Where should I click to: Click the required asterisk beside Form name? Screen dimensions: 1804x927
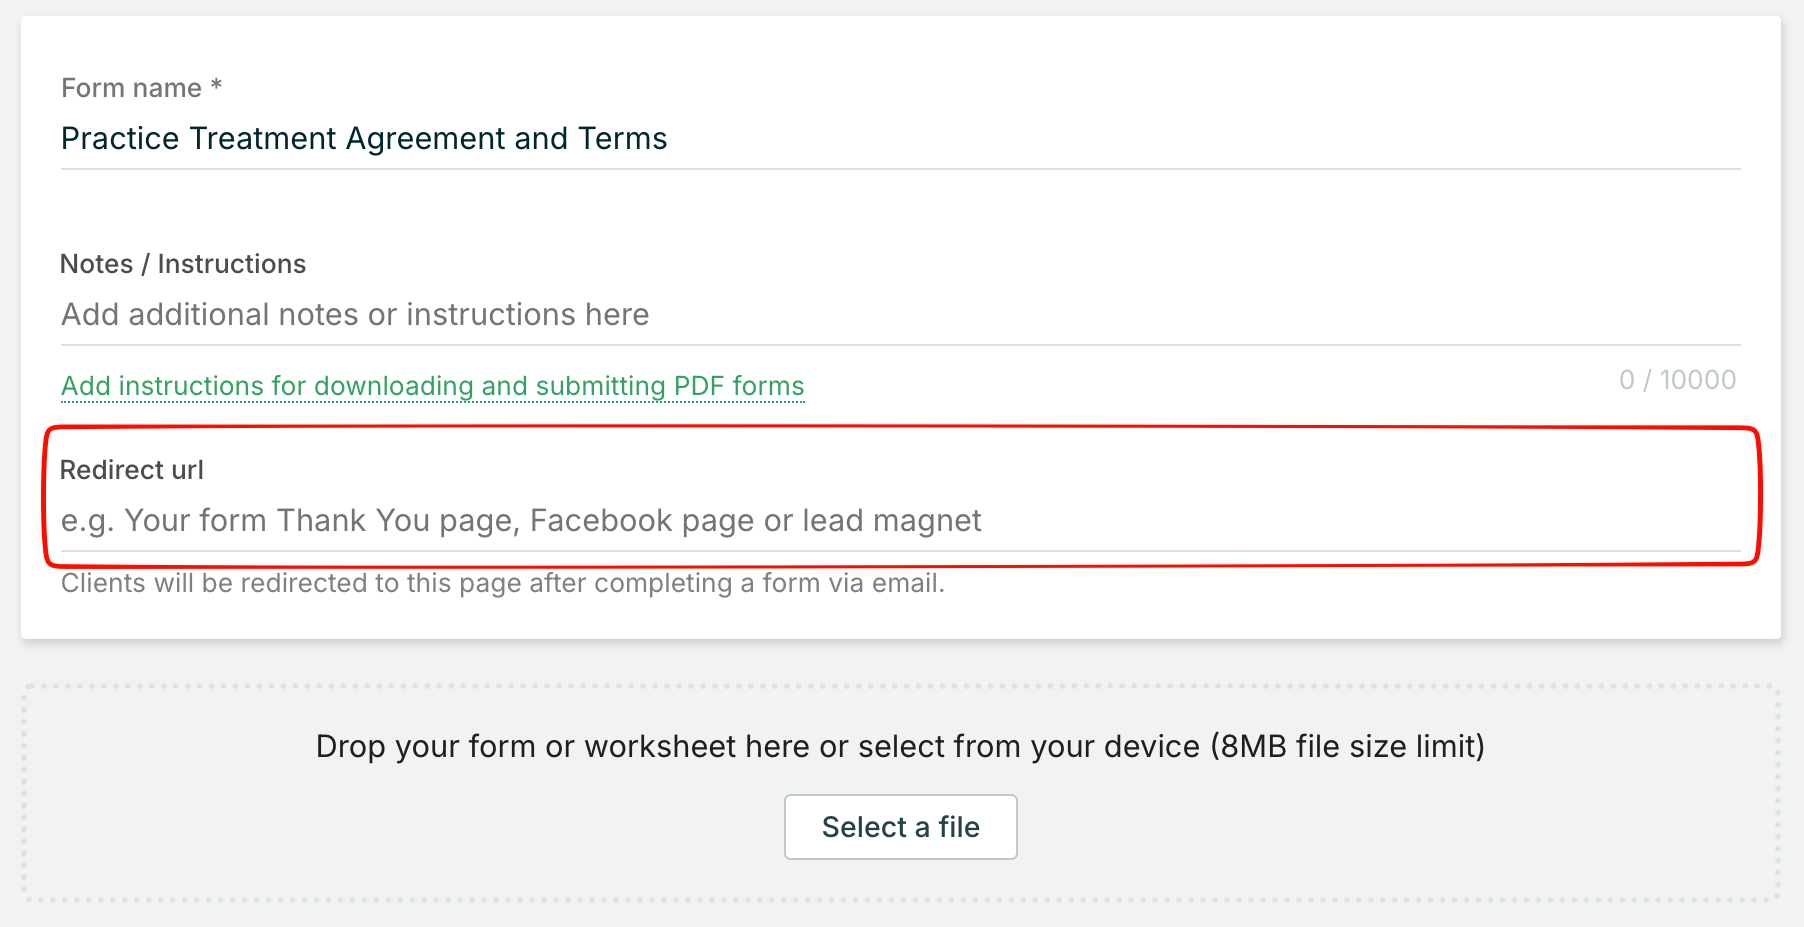216,86
